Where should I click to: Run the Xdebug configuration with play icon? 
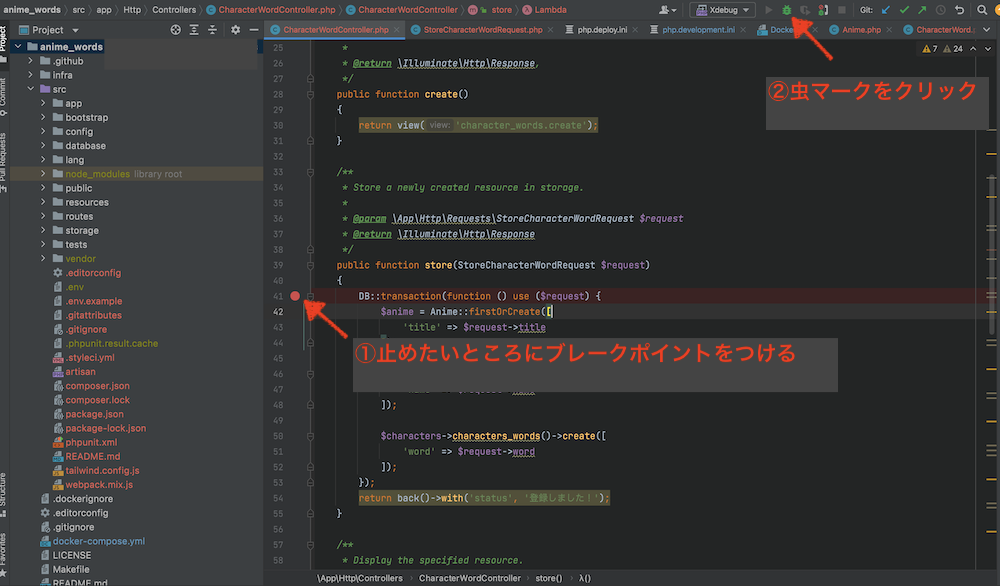click(768, 10)
